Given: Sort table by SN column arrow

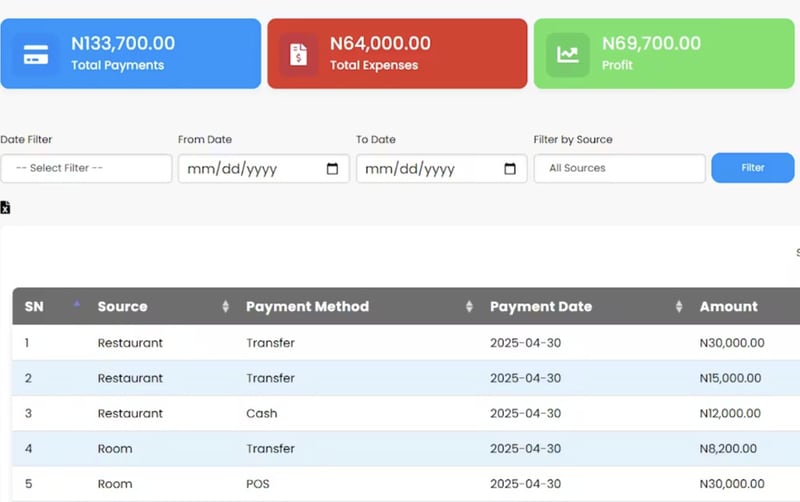Looking at the screenshot, I should (x=77, y=304).
